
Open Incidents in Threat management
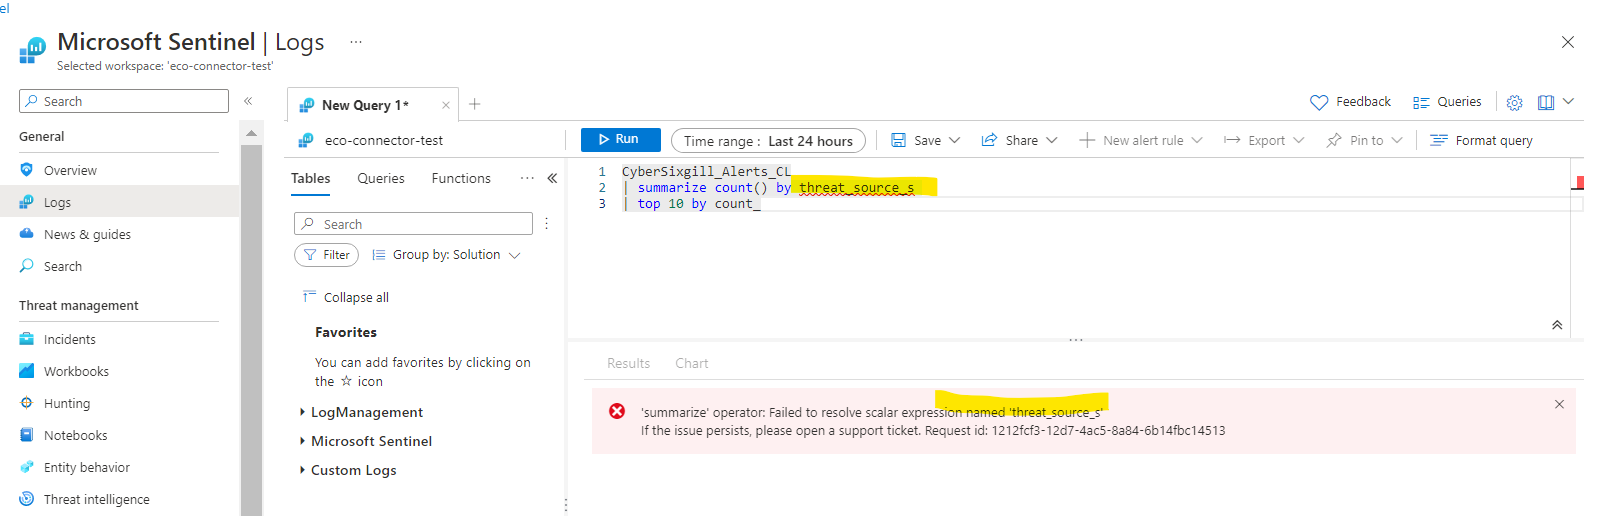click(70, 339)
